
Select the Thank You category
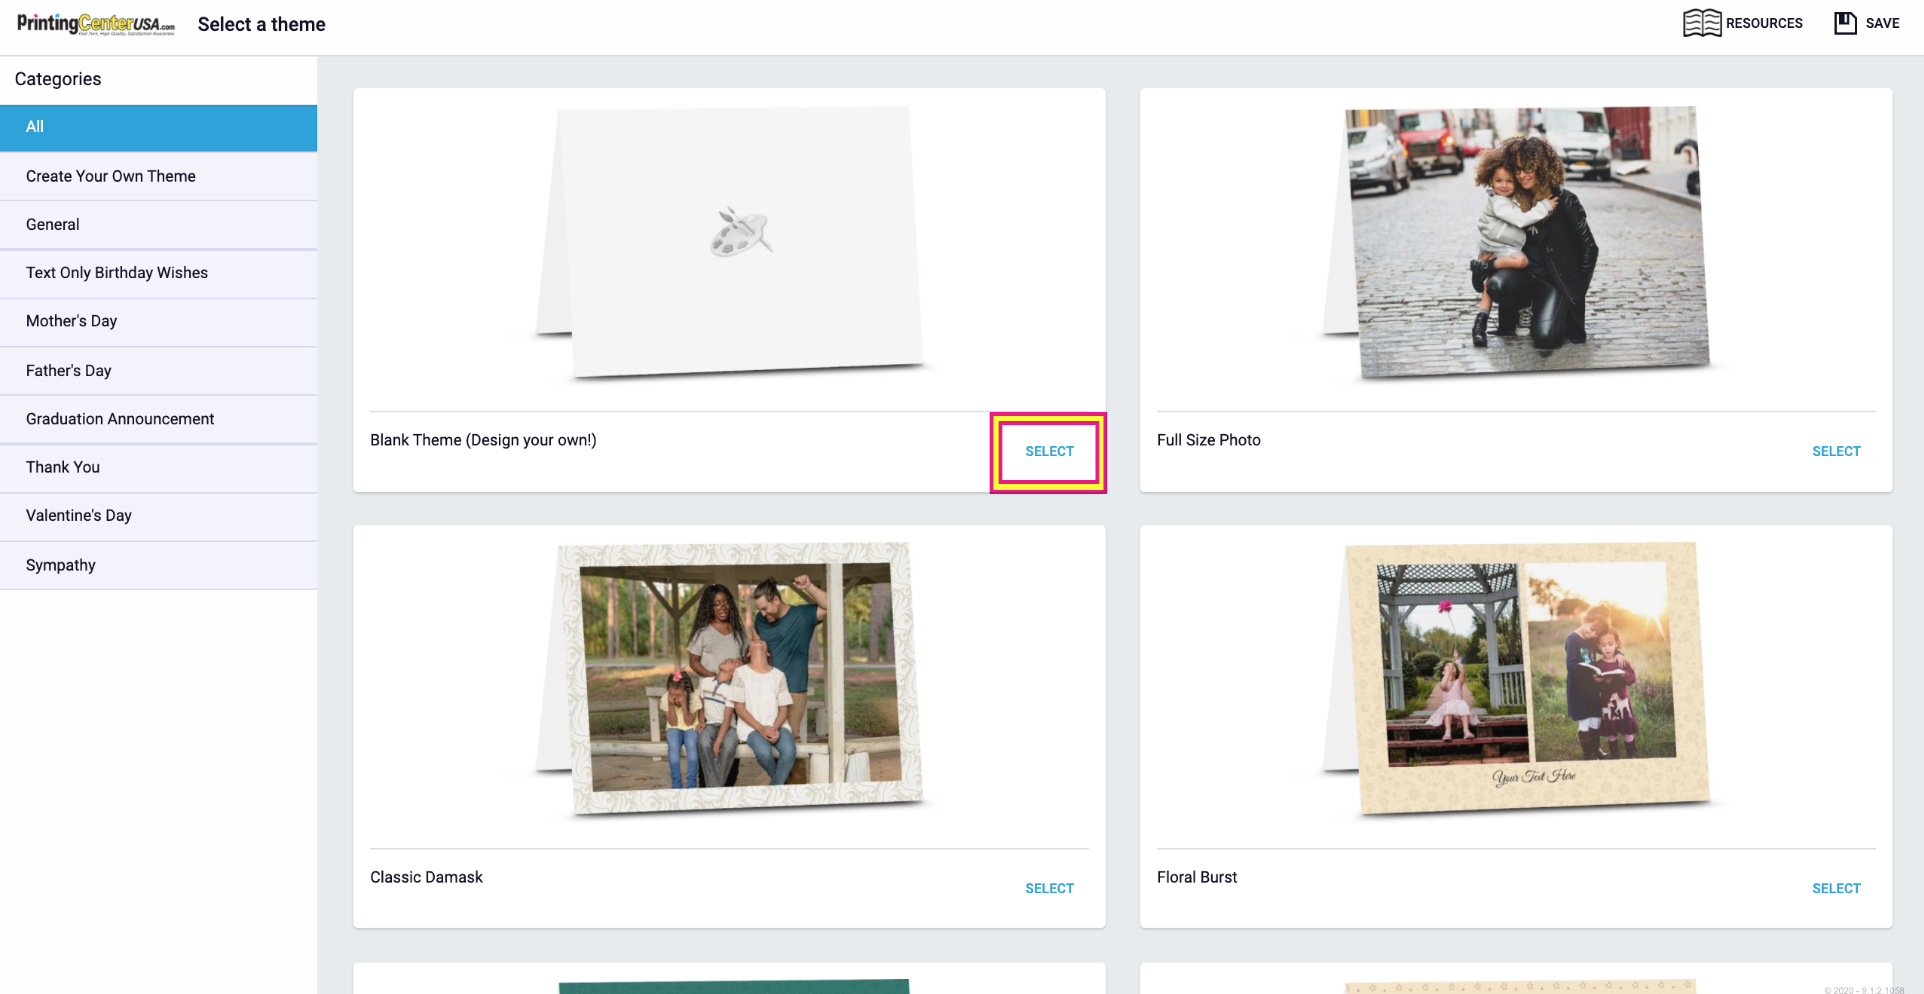click(158, 467)
